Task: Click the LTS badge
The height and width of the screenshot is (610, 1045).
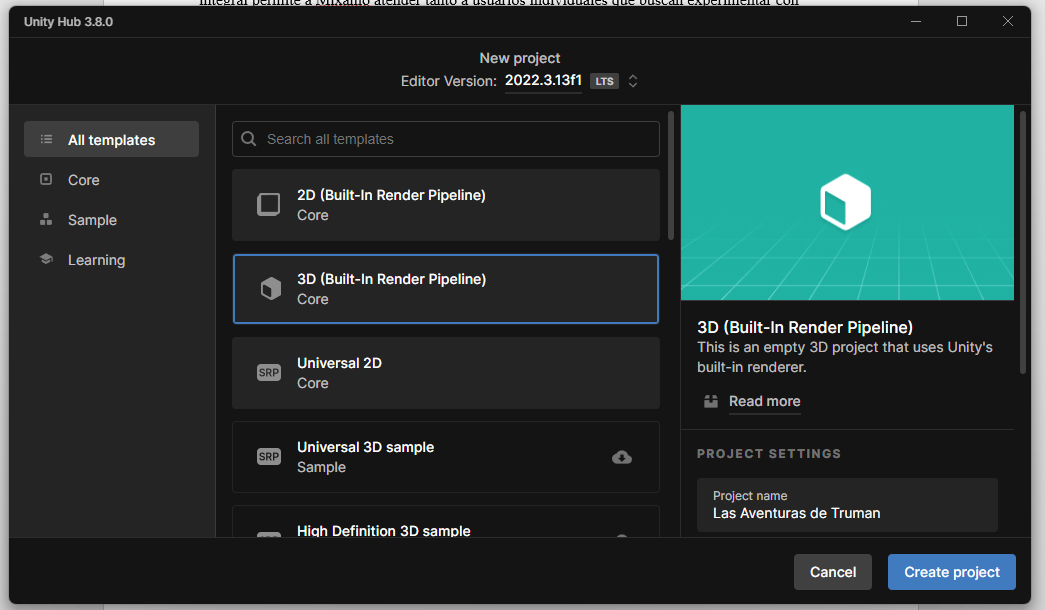Action: [x=604, y=81]
